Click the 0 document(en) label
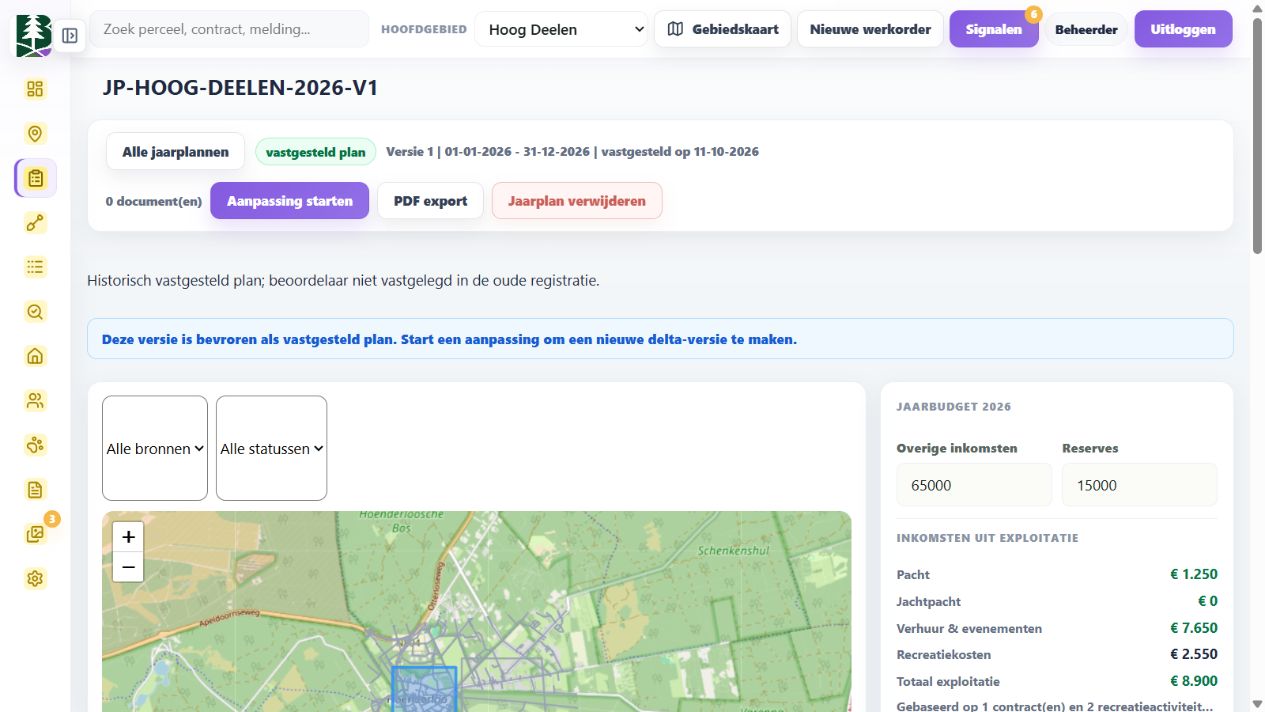This screenshot has width=1265, height=712. pyautogui.click(x=154, y=201)
